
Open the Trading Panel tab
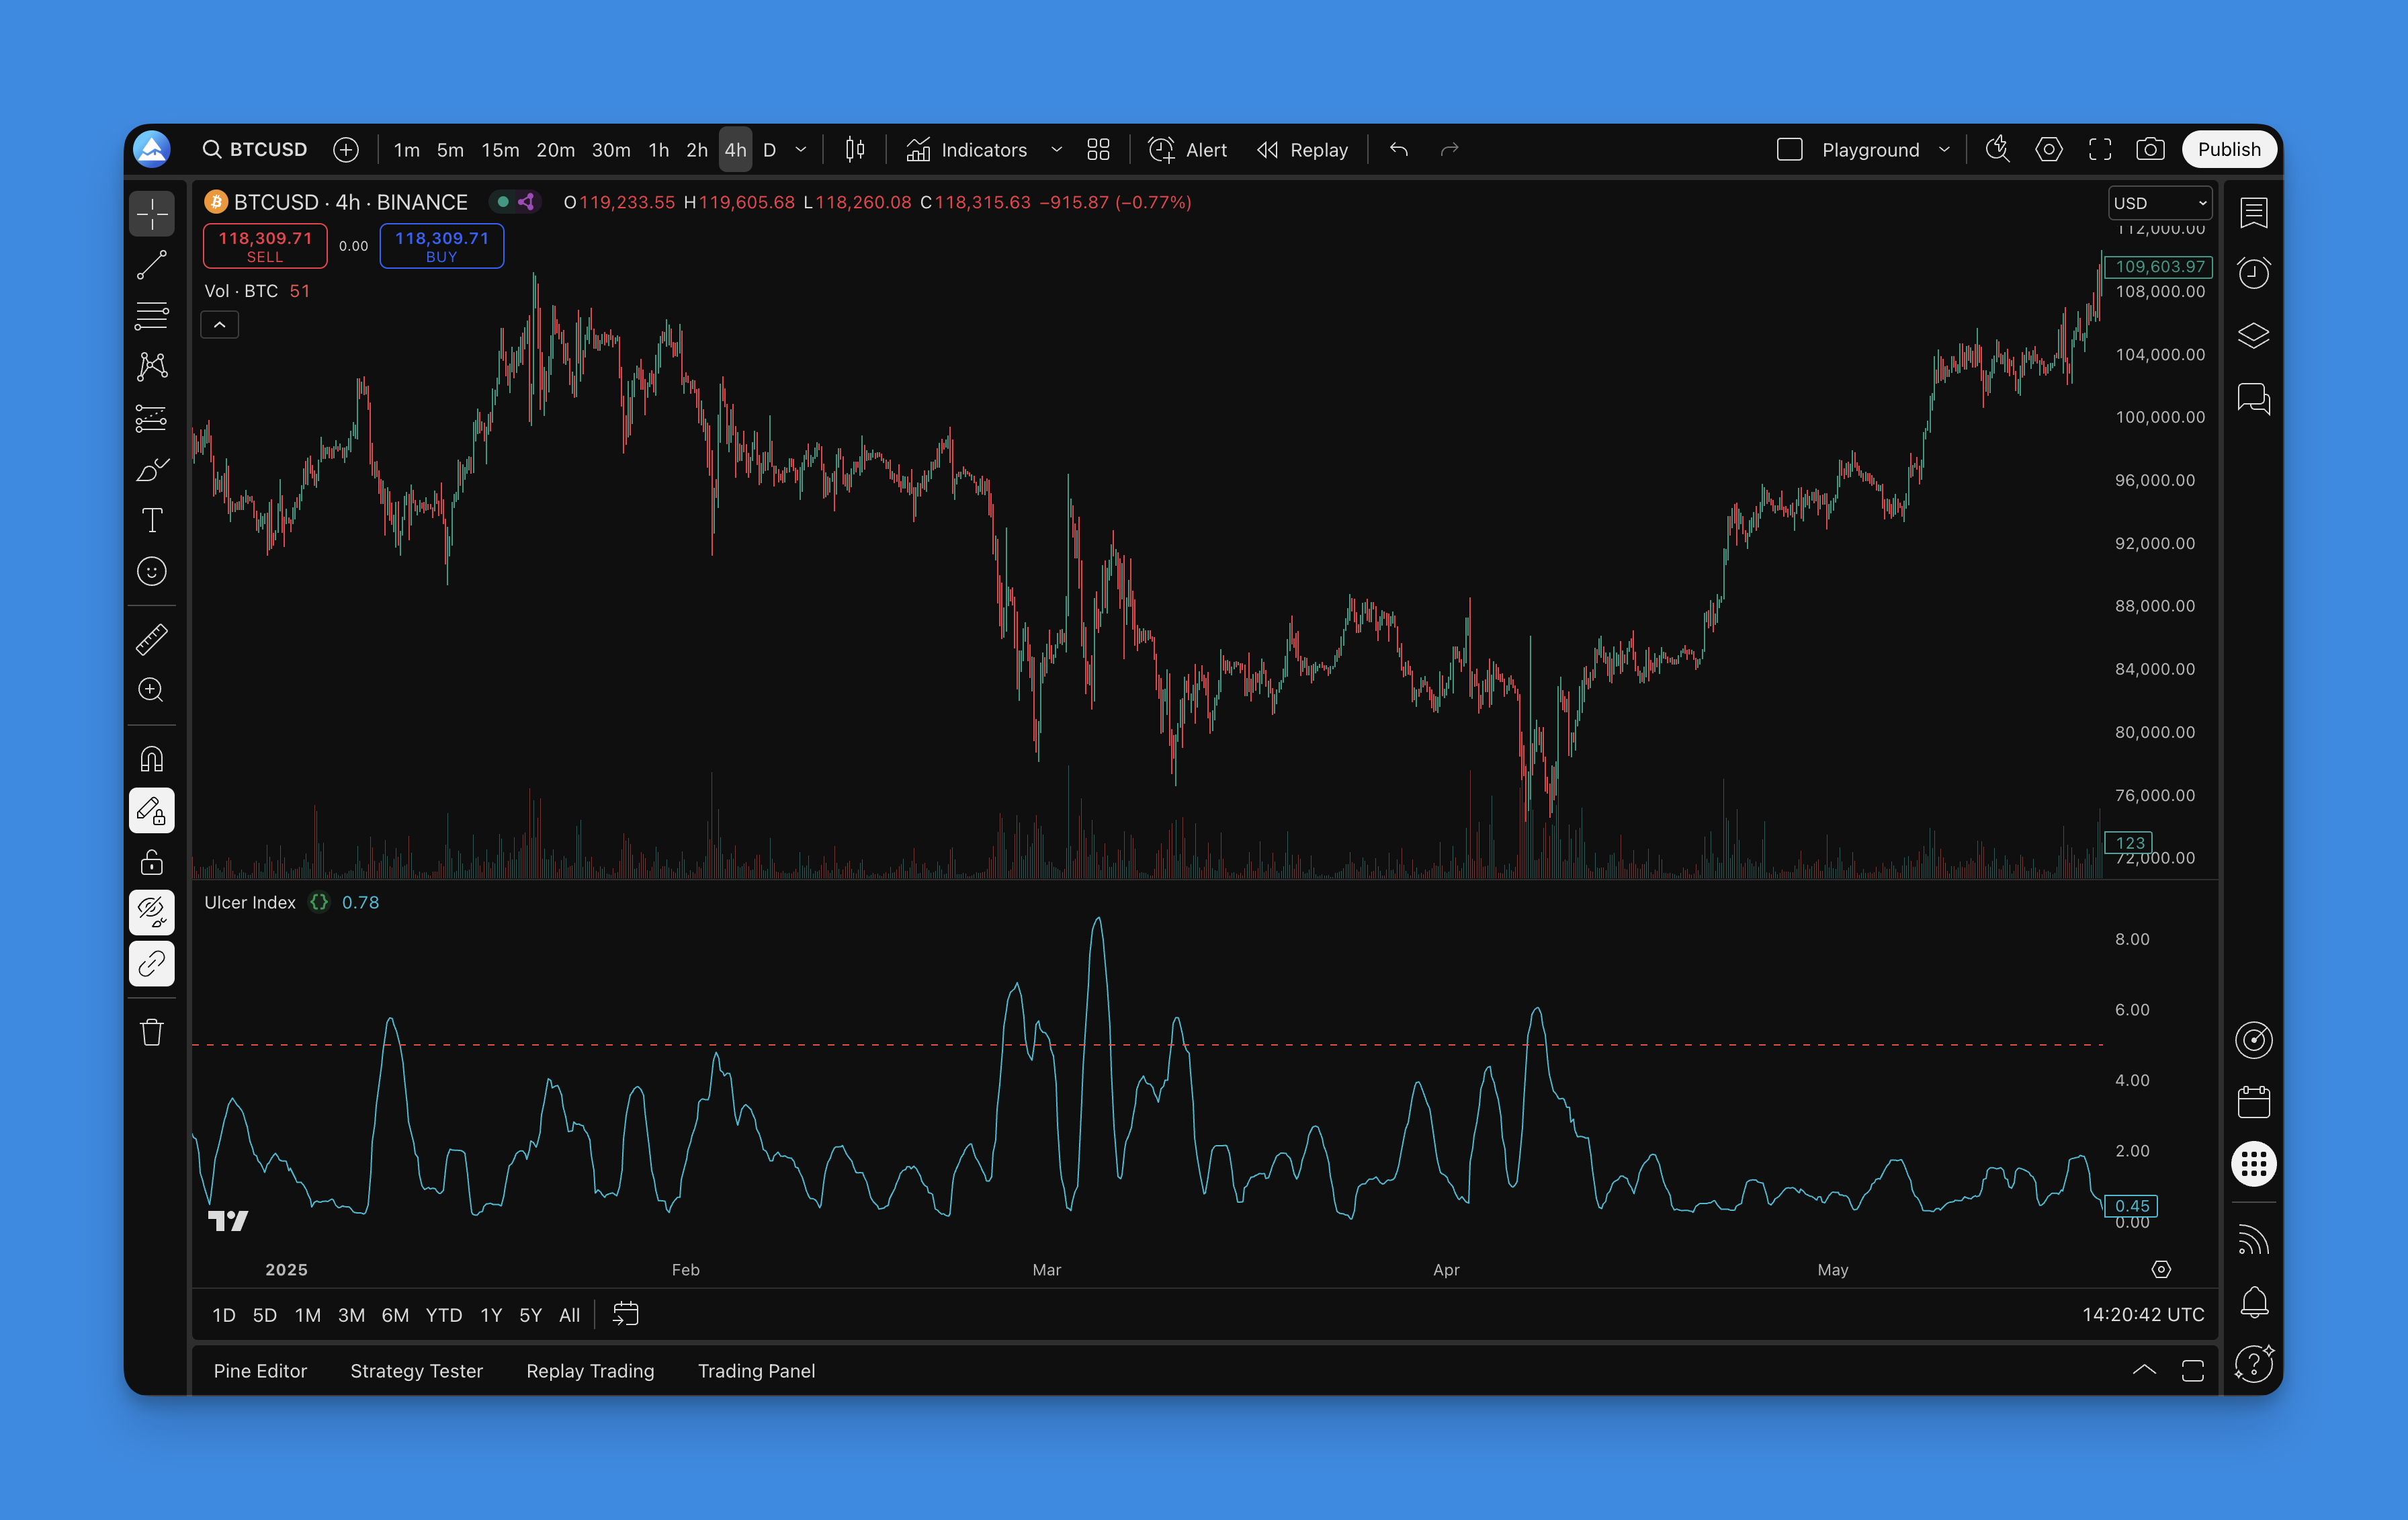(x=756, y=1371)
